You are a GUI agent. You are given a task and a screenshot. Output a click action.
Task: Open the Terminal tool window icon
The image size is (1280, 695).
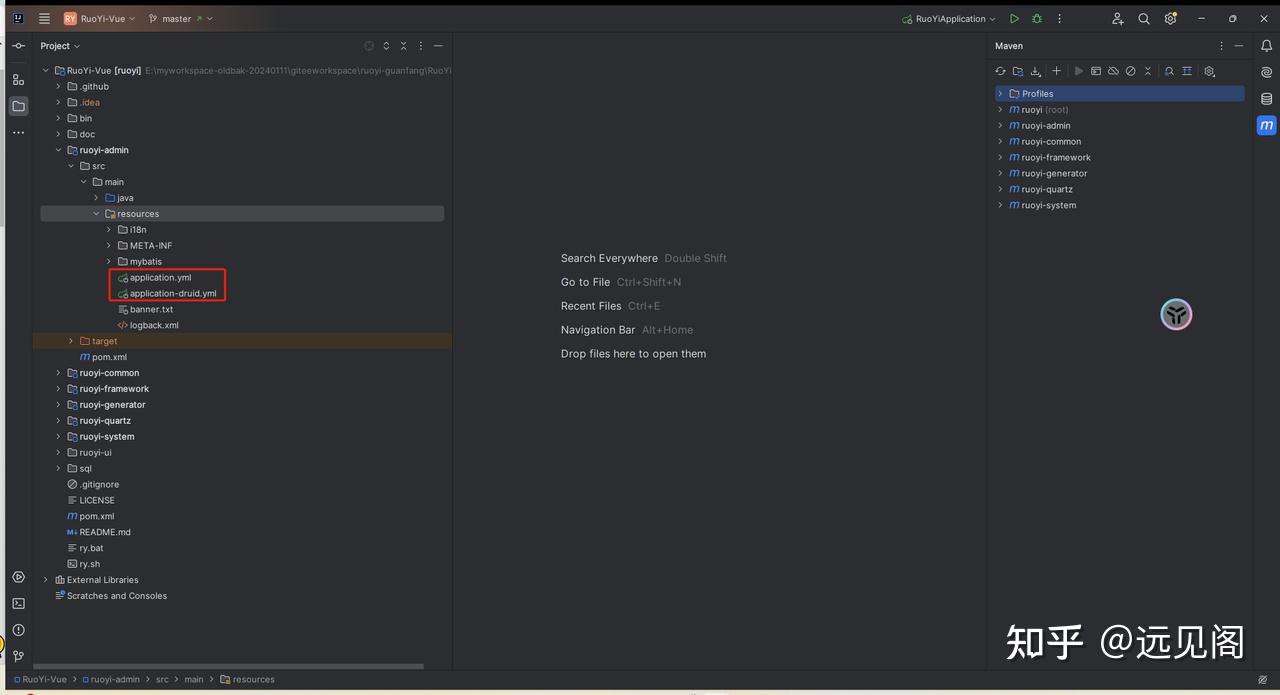[x=18, y=603]
